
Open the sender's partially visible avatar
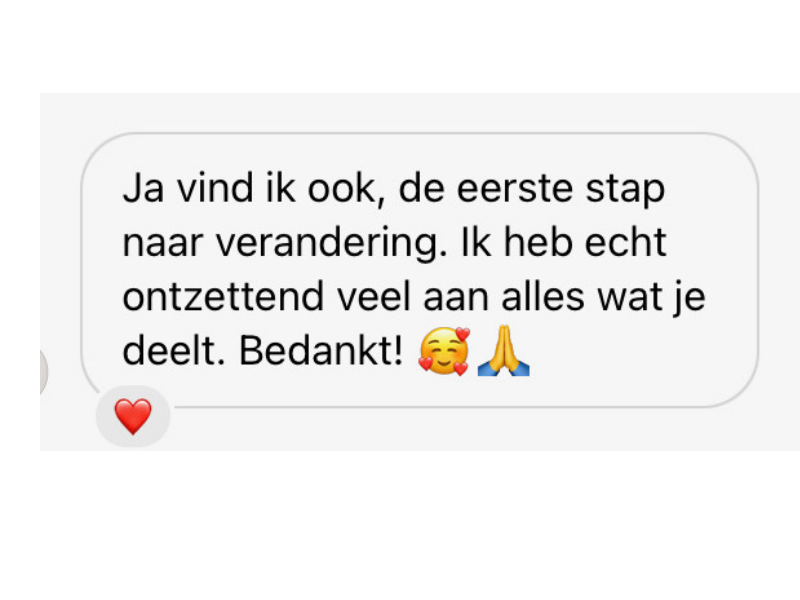point(43,370)
